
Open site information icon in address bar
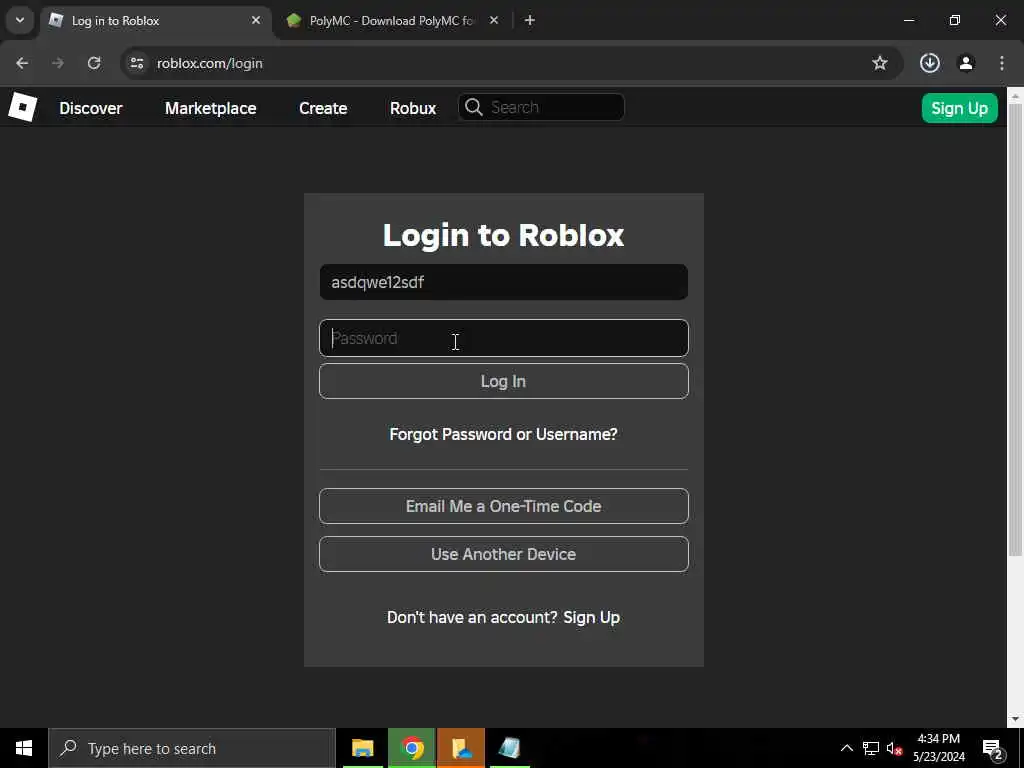[136, 63]
